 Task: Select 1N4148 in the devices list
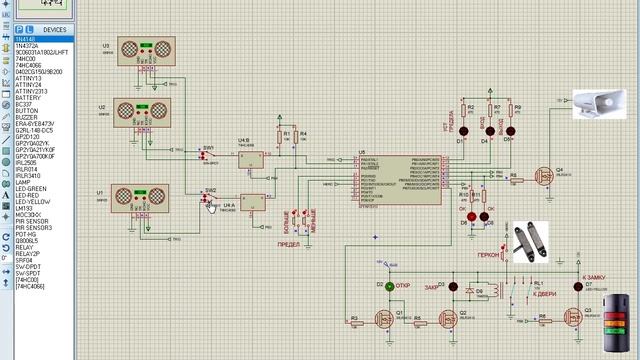pyautogui.click(x=44, y=39)
